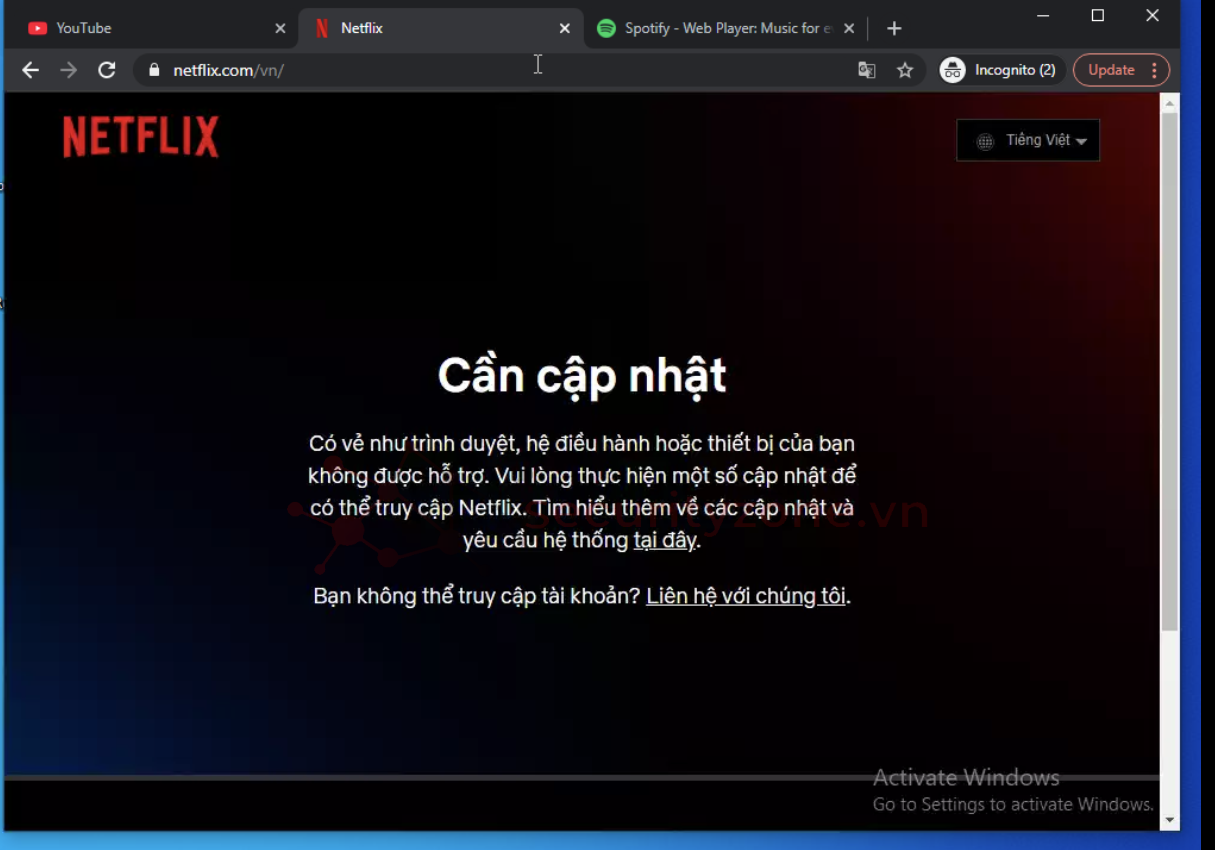Go back using browser back arrow
Viewport: 1215px width, 850px height.
tap(31, 70)
